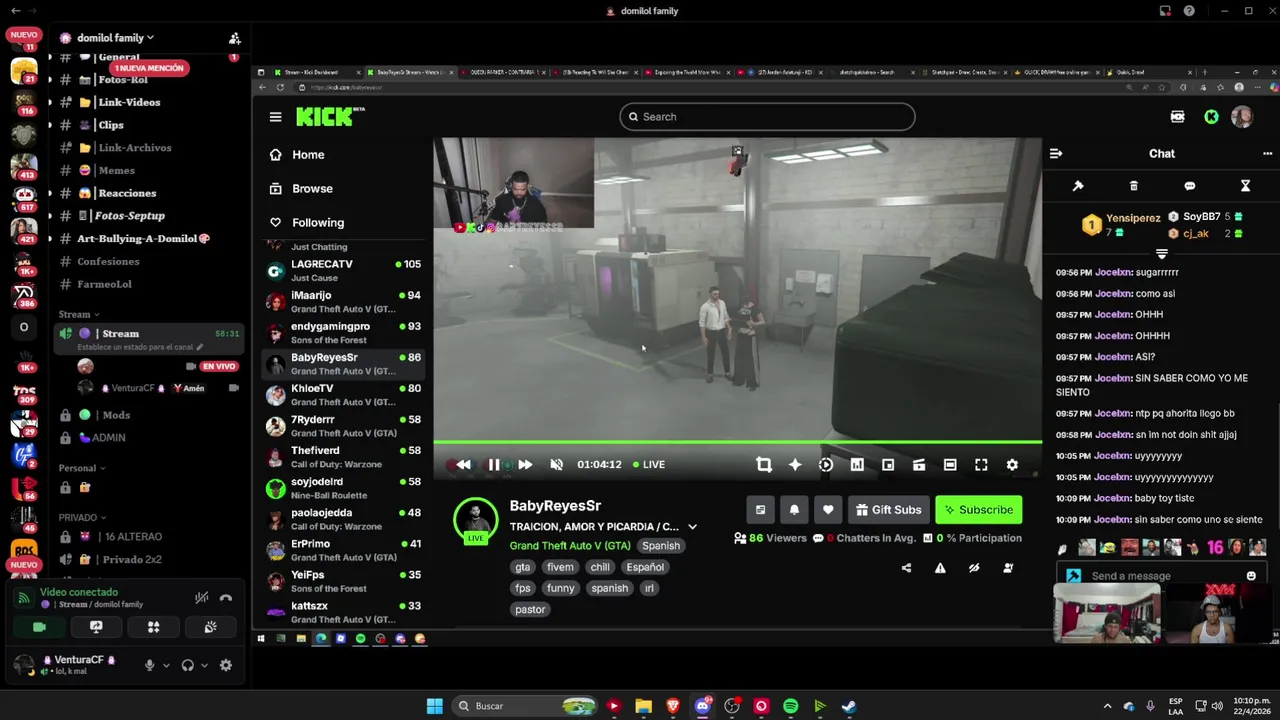
Task: Select KhloeTV in following list
Action: [x=344, y=394]
